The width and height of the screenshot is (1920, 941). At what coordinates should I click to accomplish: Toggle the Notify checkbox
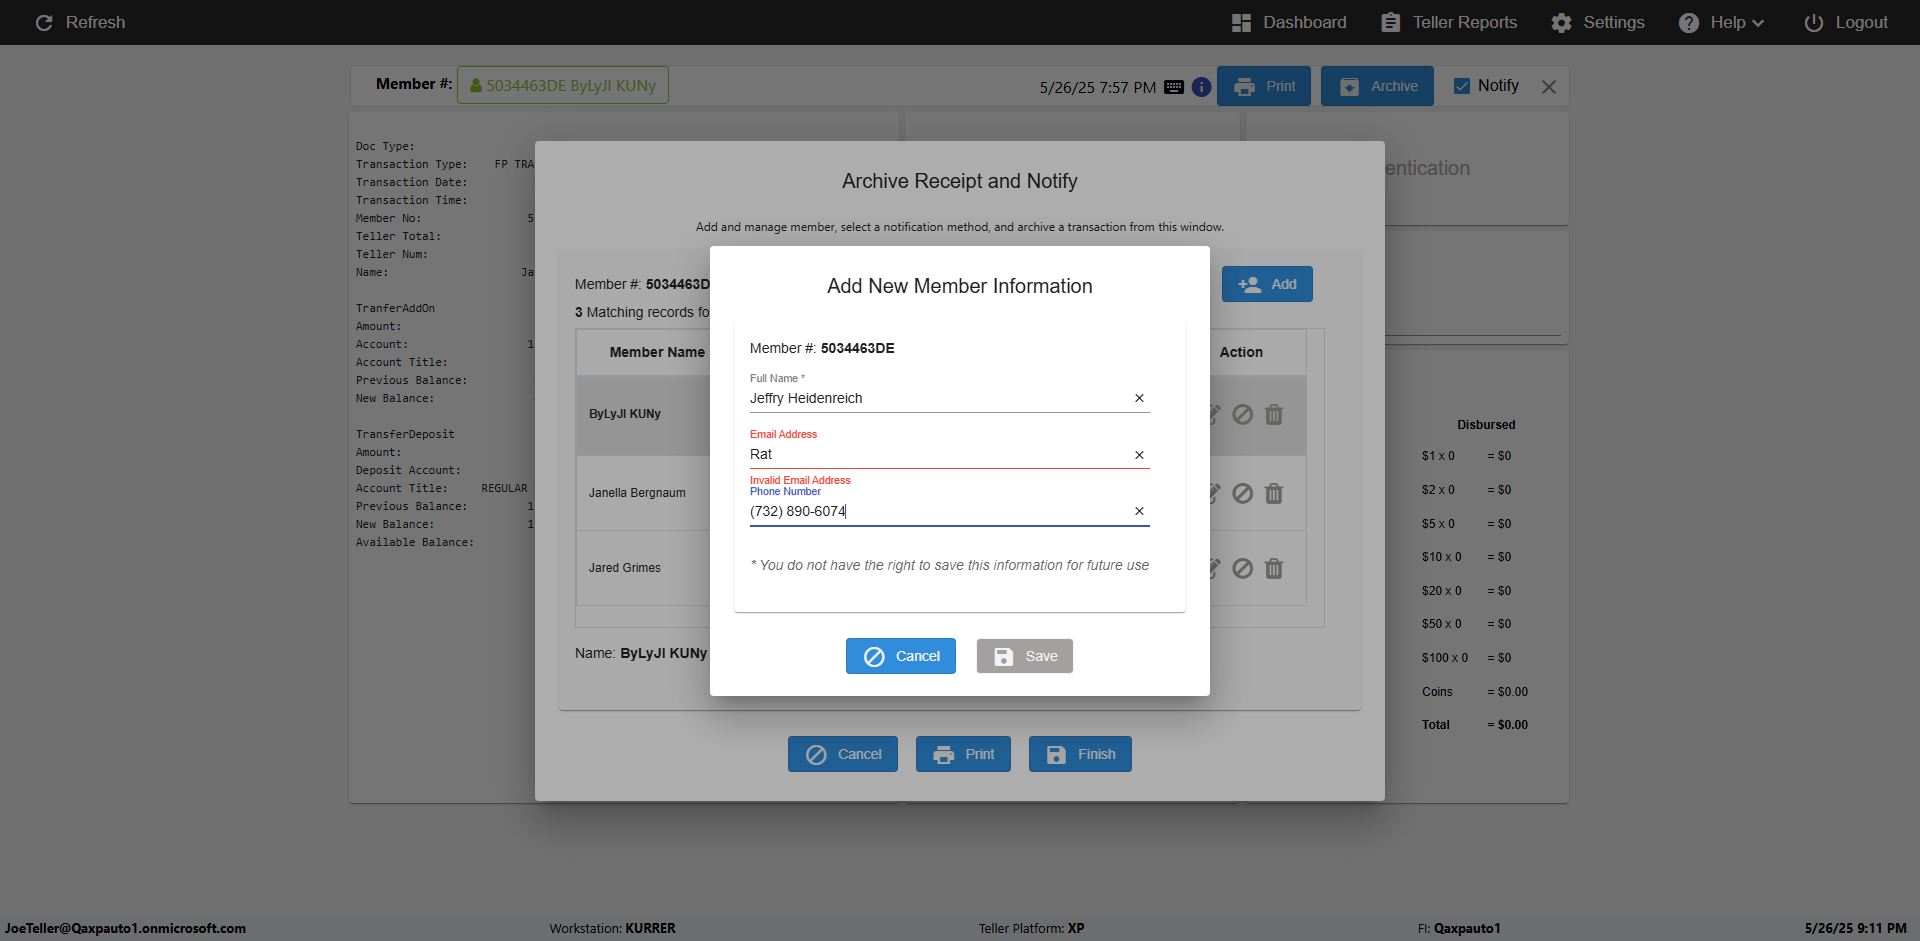[x=1462, y=86]
